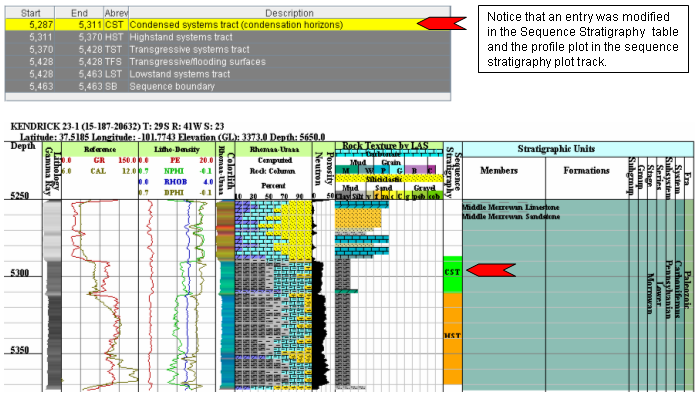Click the Stratigraphic Units track header

(556, 149)
